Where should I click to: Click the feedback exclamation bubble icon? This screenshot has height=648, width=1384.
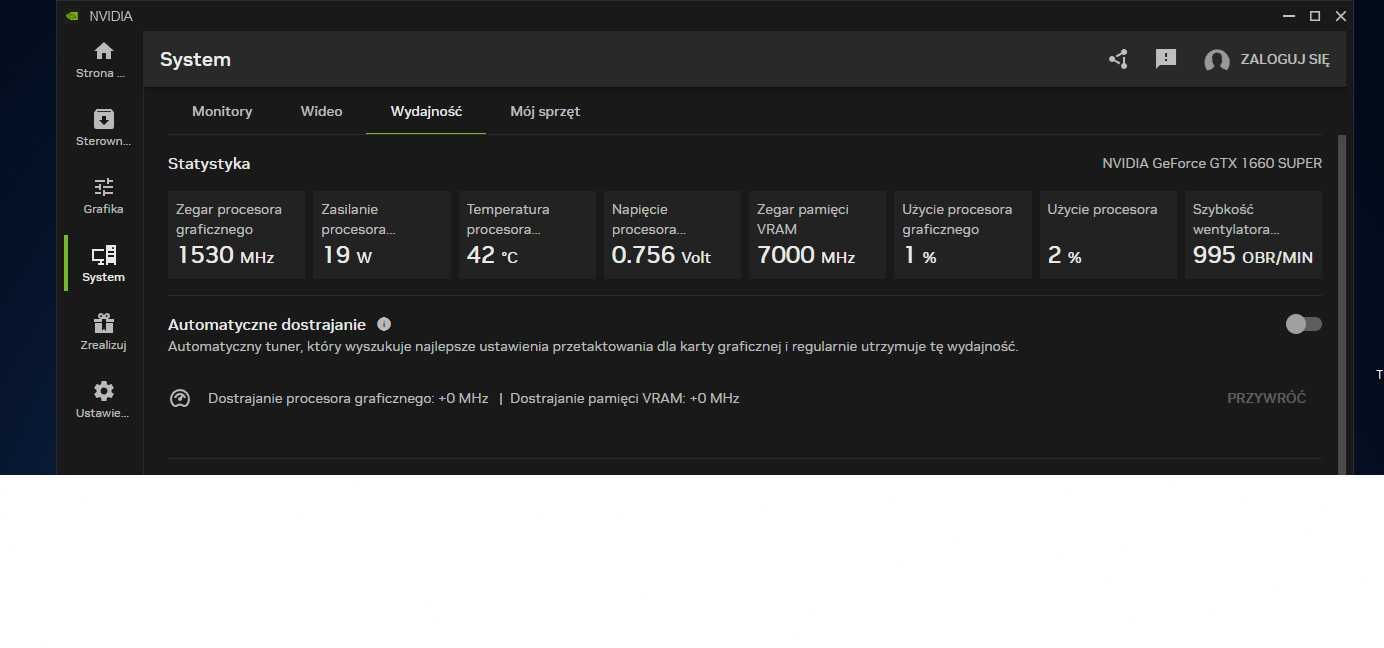pos(1166,59)
